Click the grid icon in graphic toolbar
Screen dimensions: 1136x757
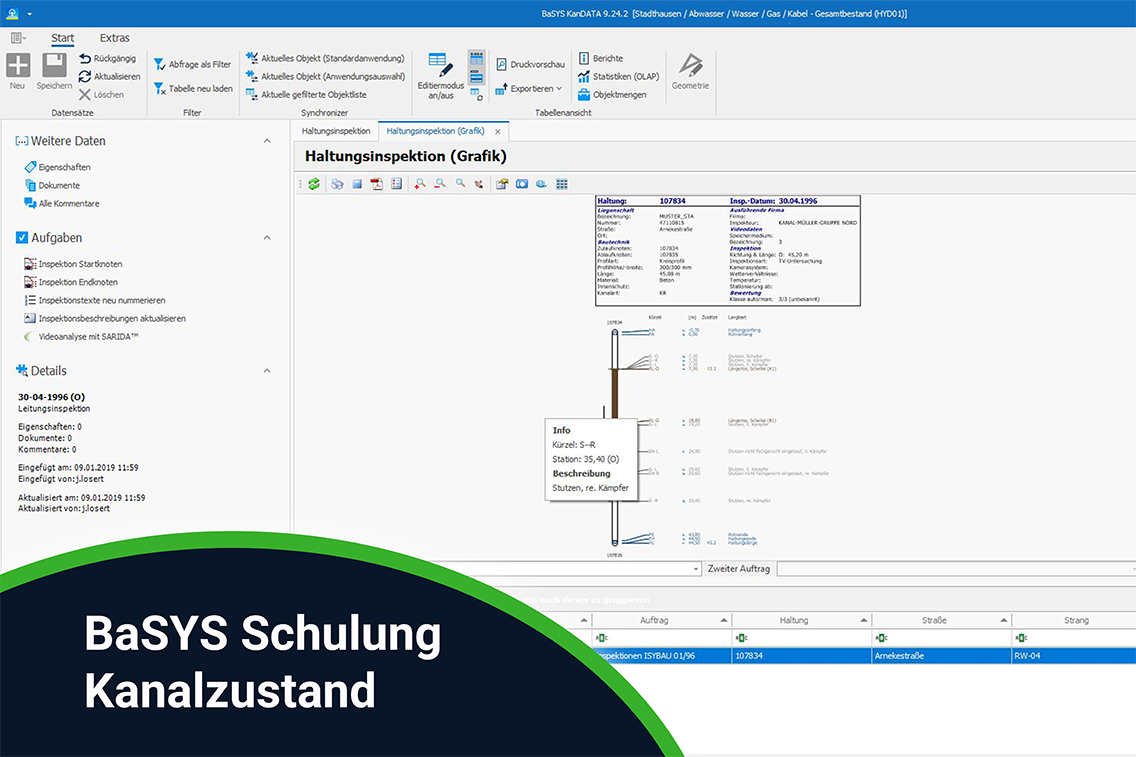pyautogui.click(x=562, y=184)
